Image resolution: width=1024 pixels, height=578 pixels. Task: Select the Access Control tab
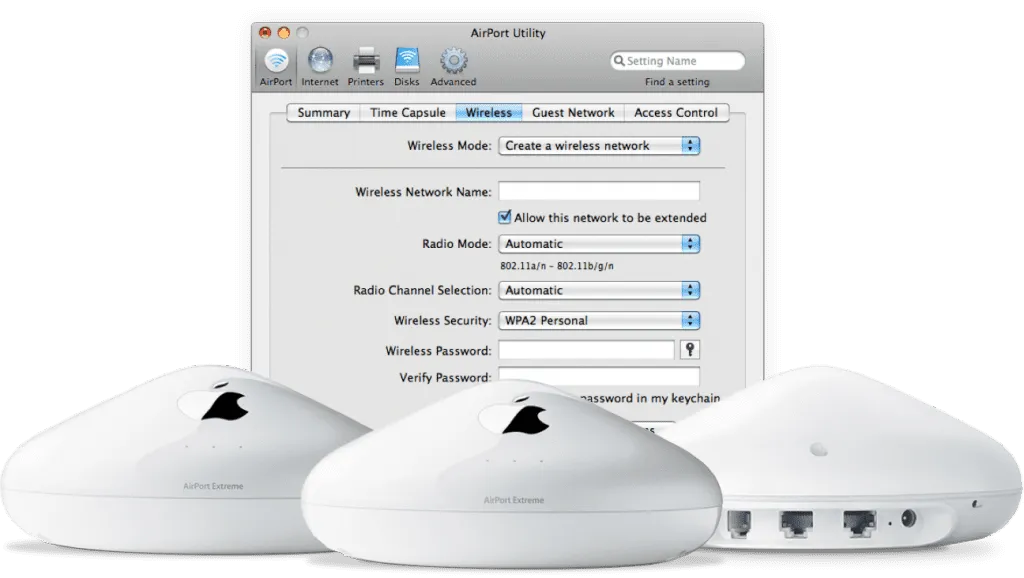click(676, 112)
